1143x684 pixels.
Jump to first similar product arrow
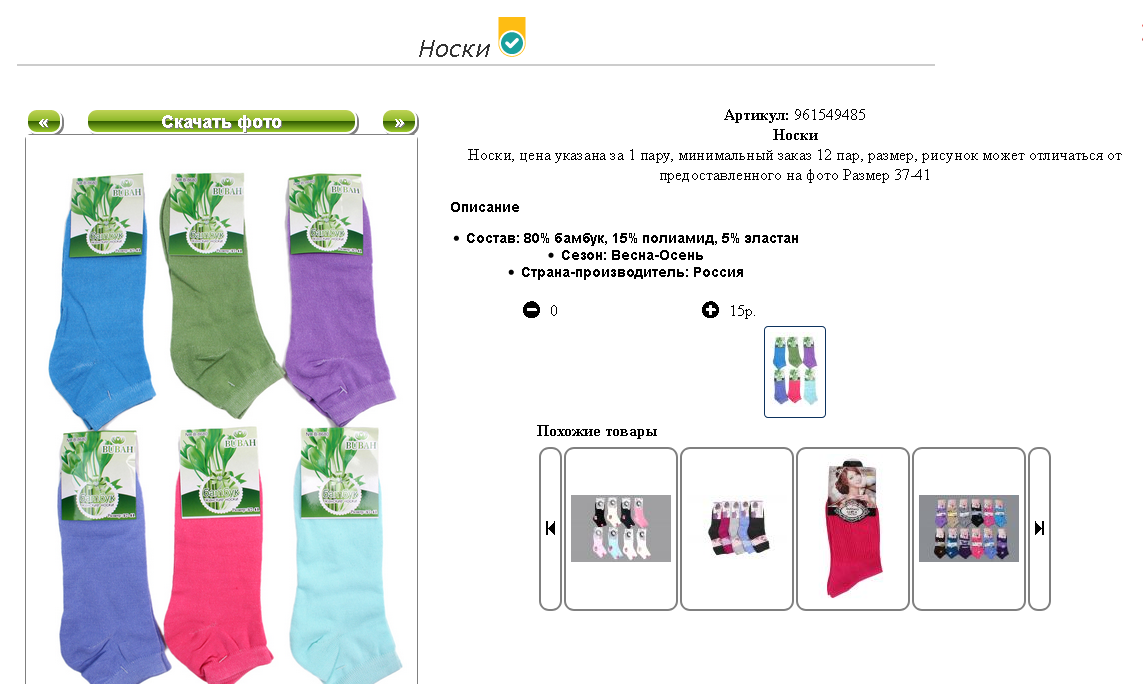click(x=550, y=529)
